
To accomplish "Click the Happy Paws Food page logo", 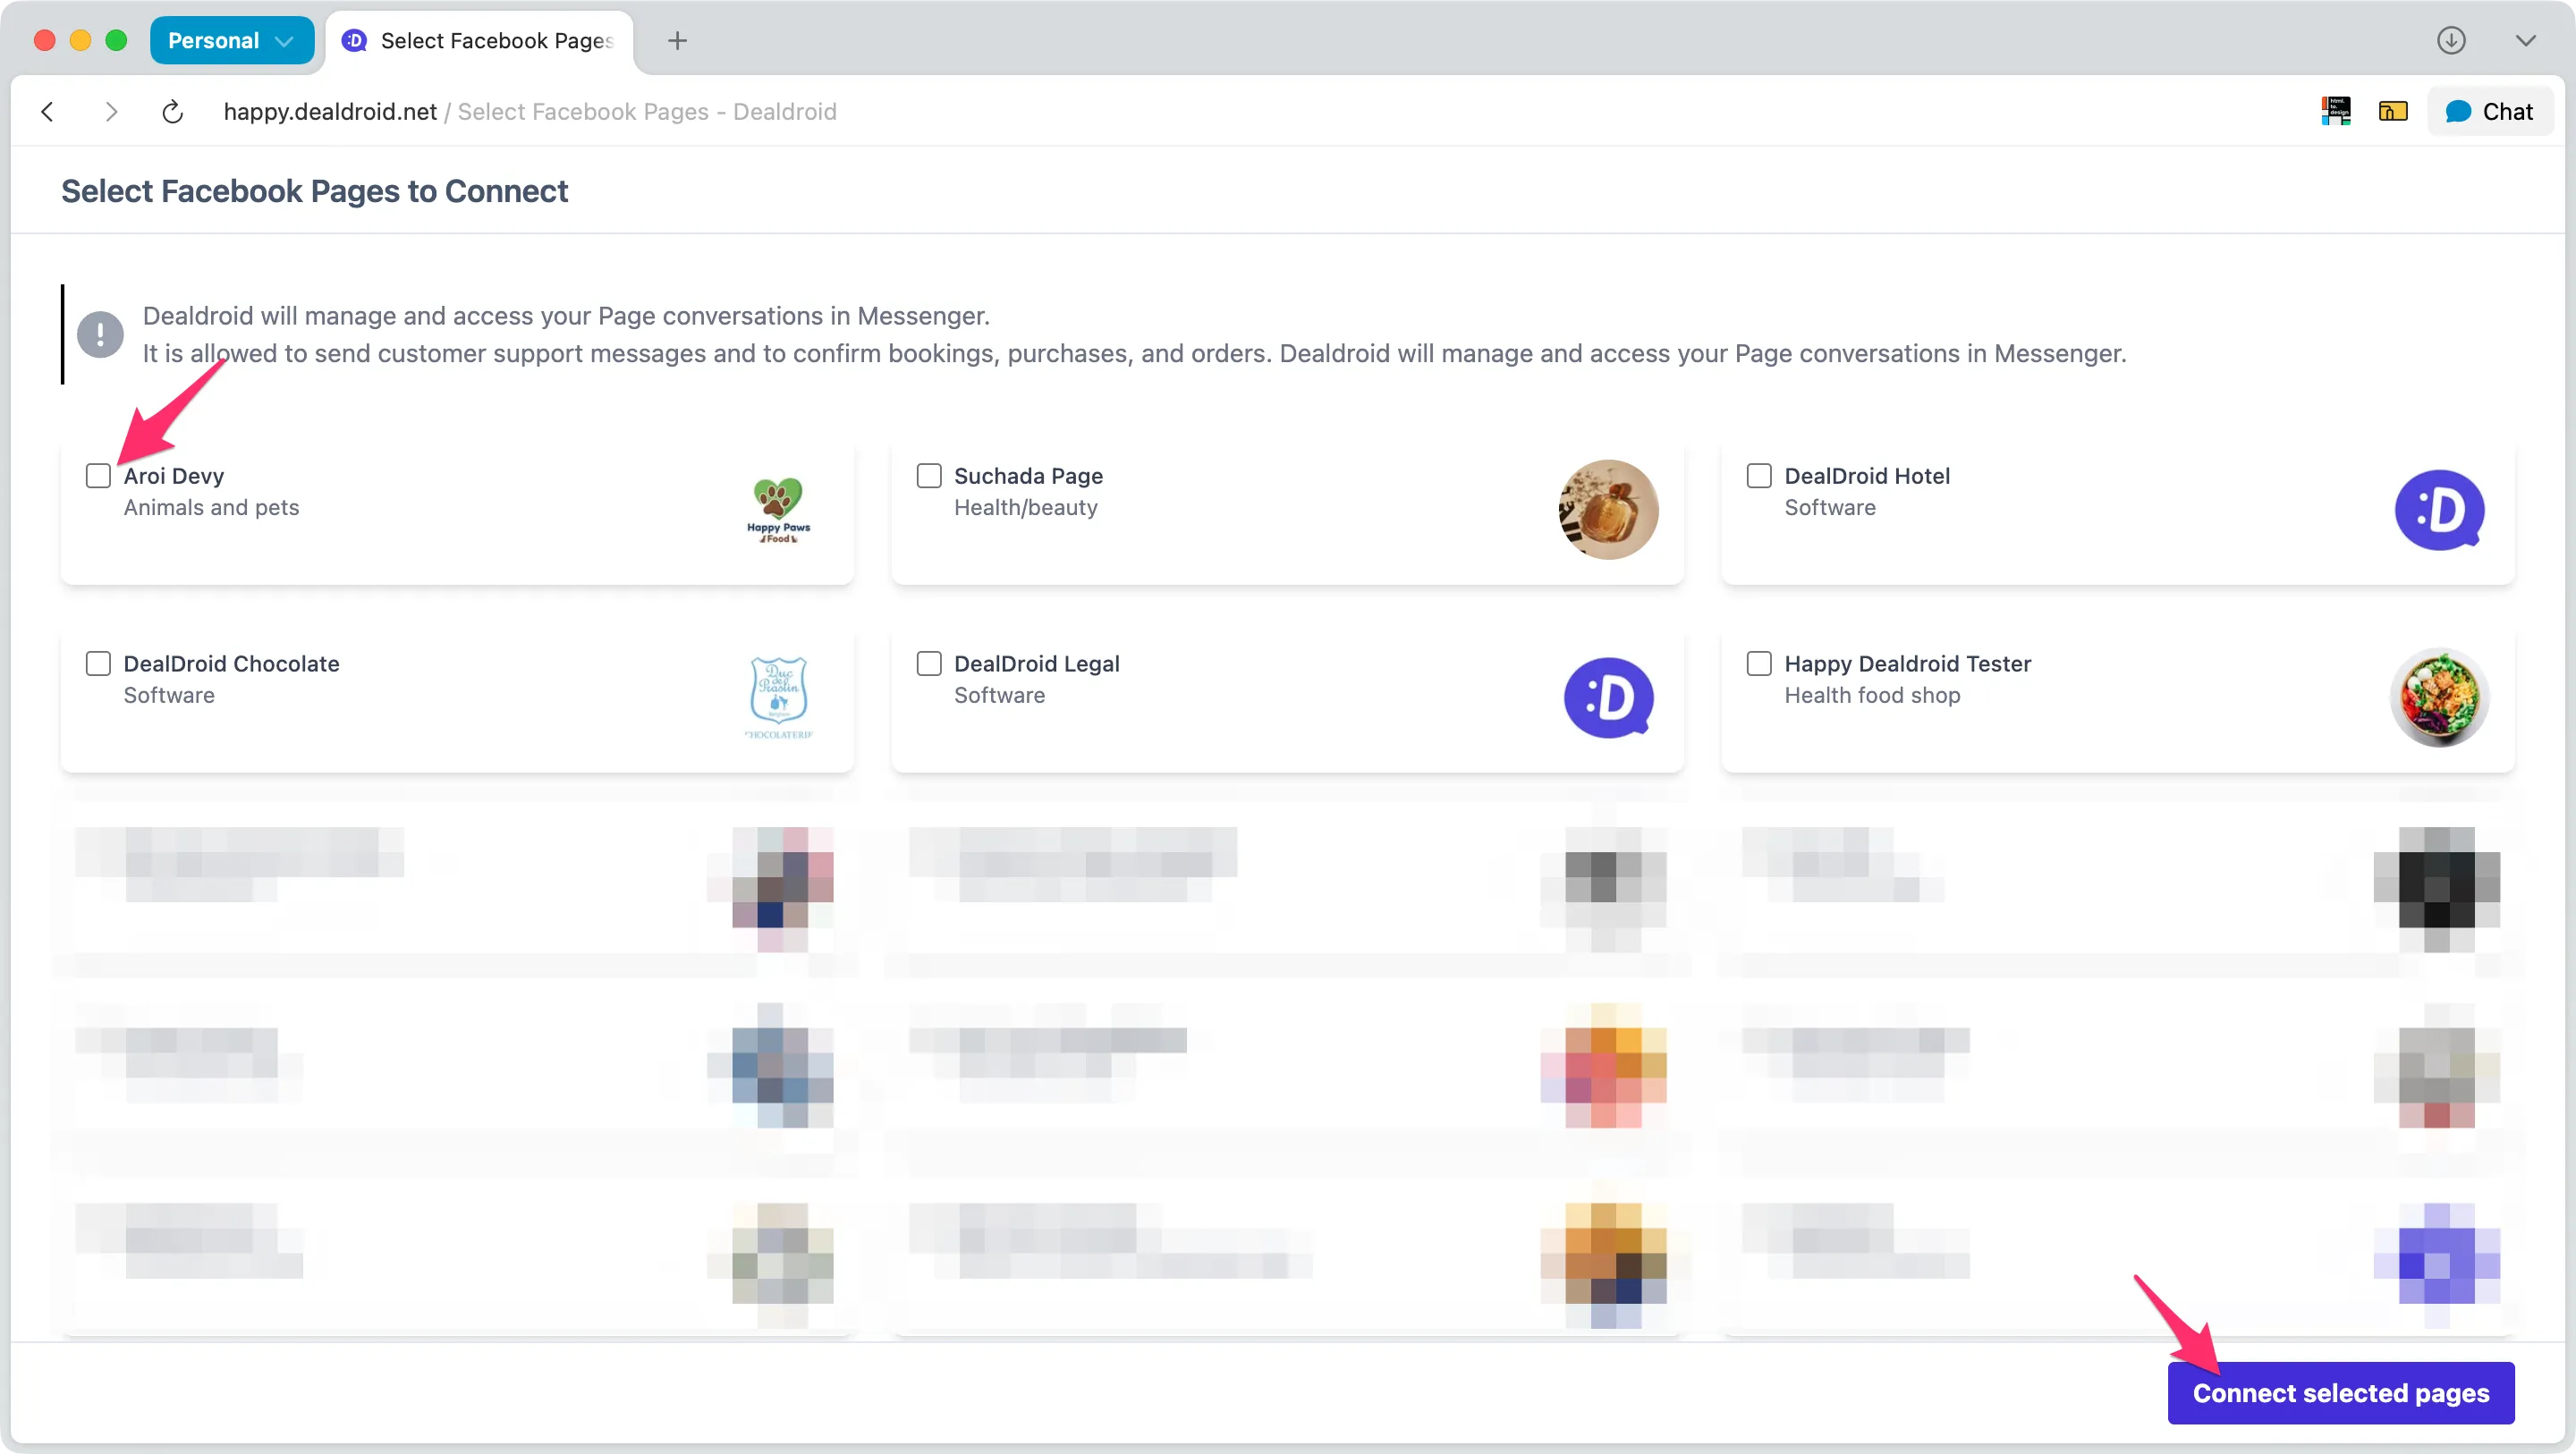I will tap(779, 510).
